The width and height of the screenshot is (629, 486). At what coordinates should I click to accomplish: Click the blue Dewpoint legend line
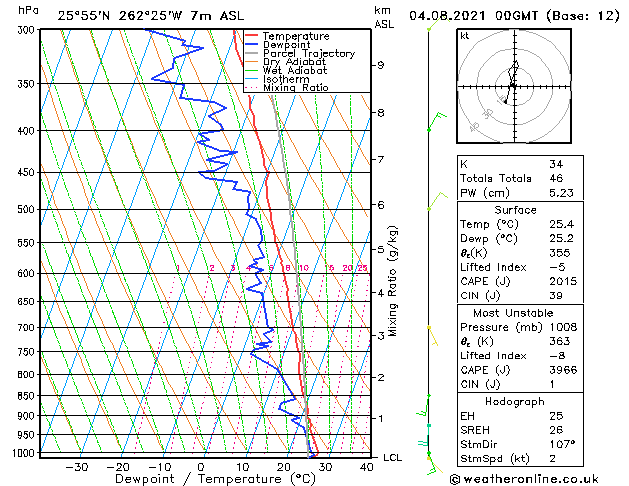[x=253, y=45]
